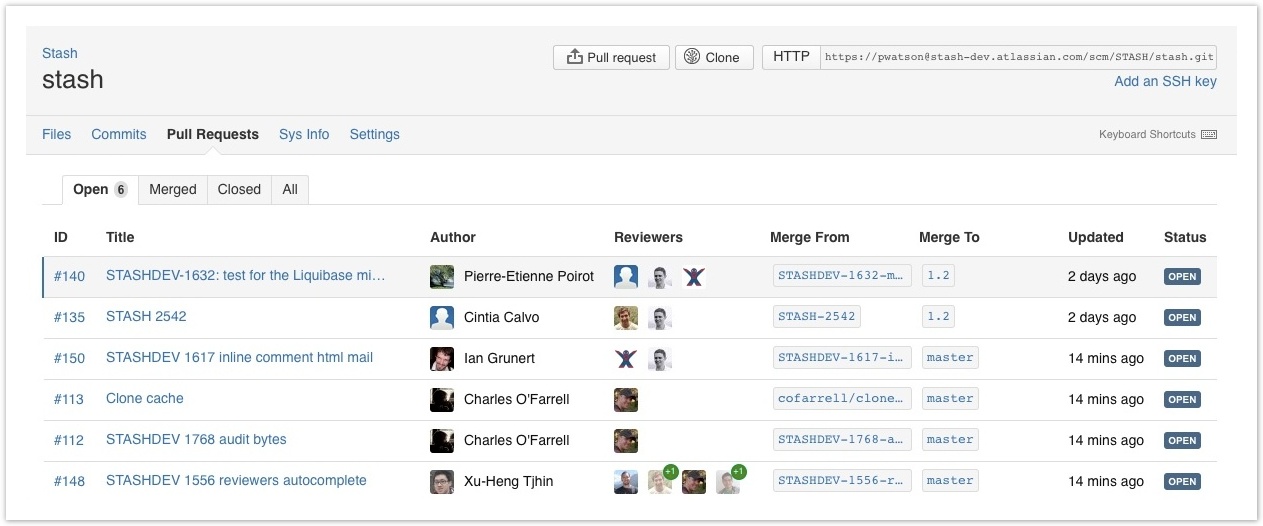Click Xu-Heng Tjhin's author avatar

442,482
